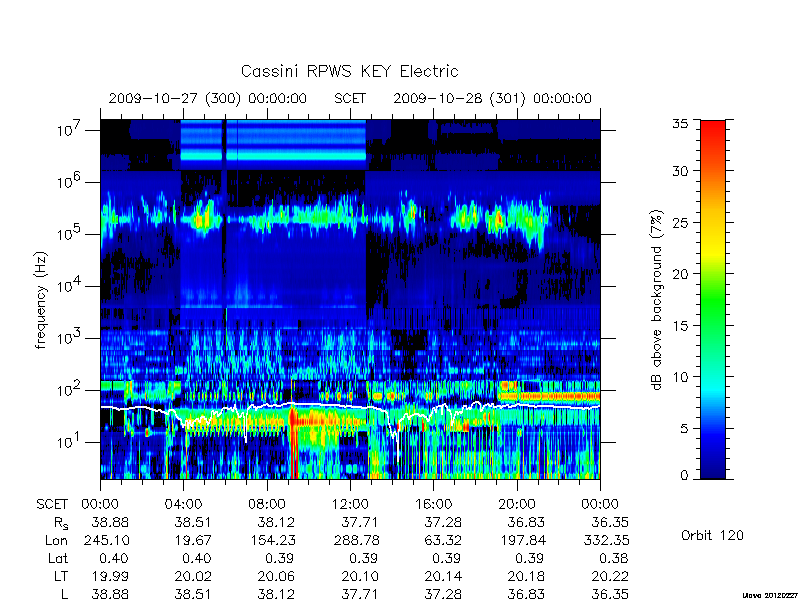Click the Lon value '245.10'
This screenshot has height=600, width=800.
pyautogui.click(x=108, y=540)
